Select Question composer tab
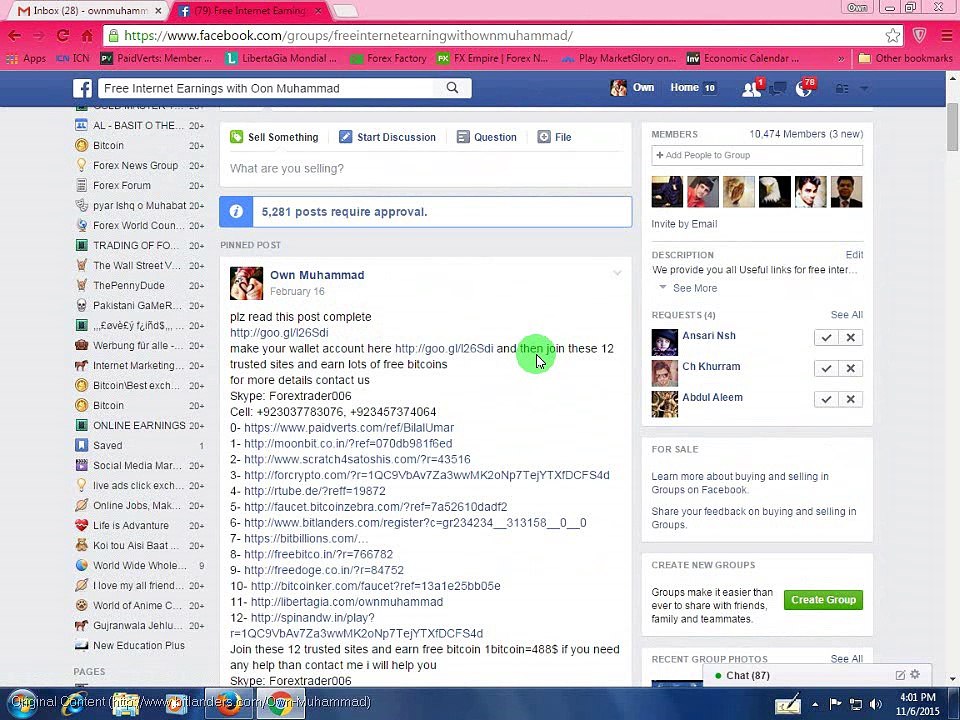960x720 pixels. pos(487,137)
